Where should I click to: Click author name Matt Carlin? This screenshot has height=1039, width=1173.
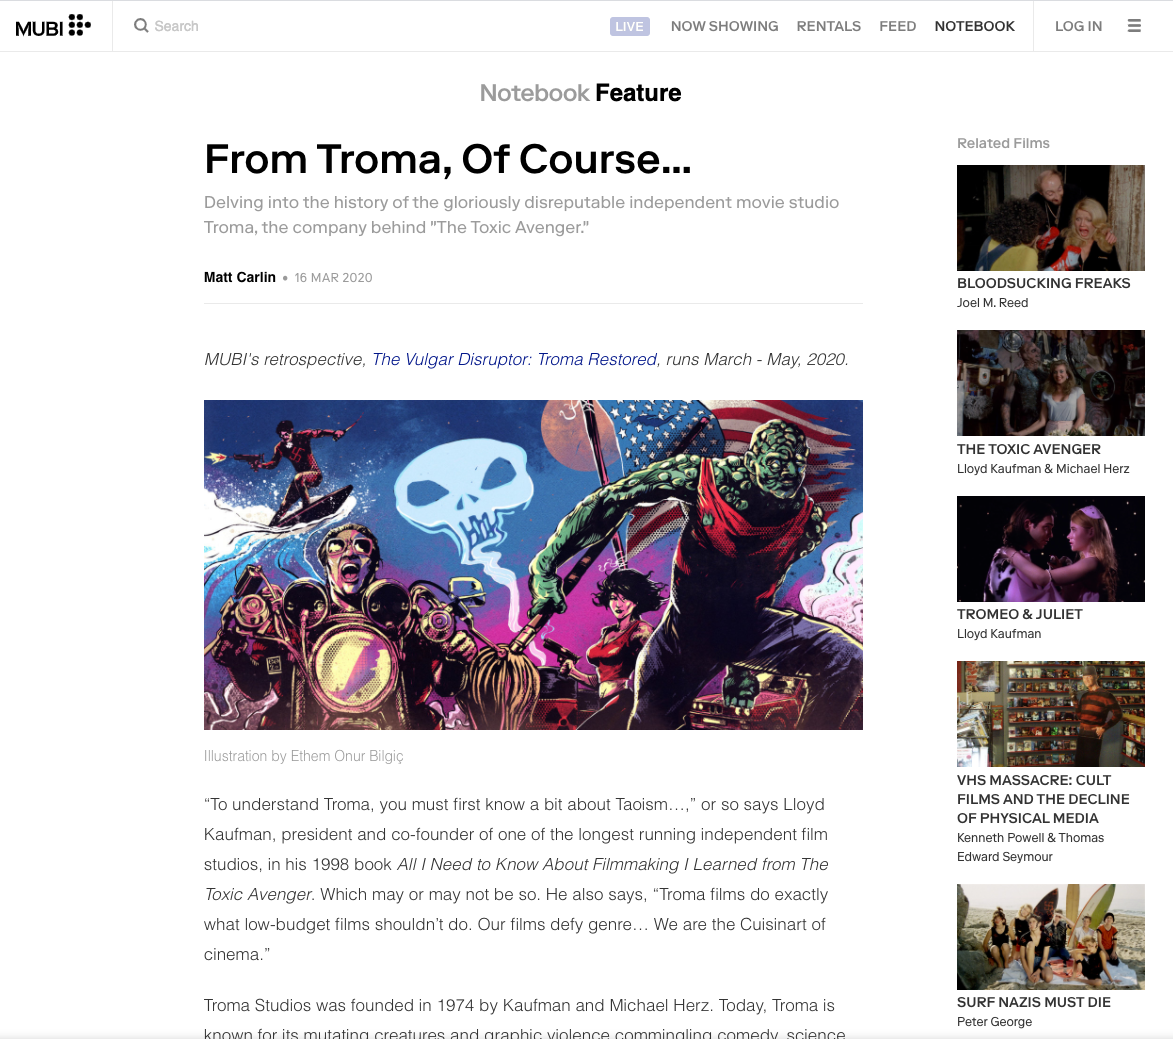(239, 278)
